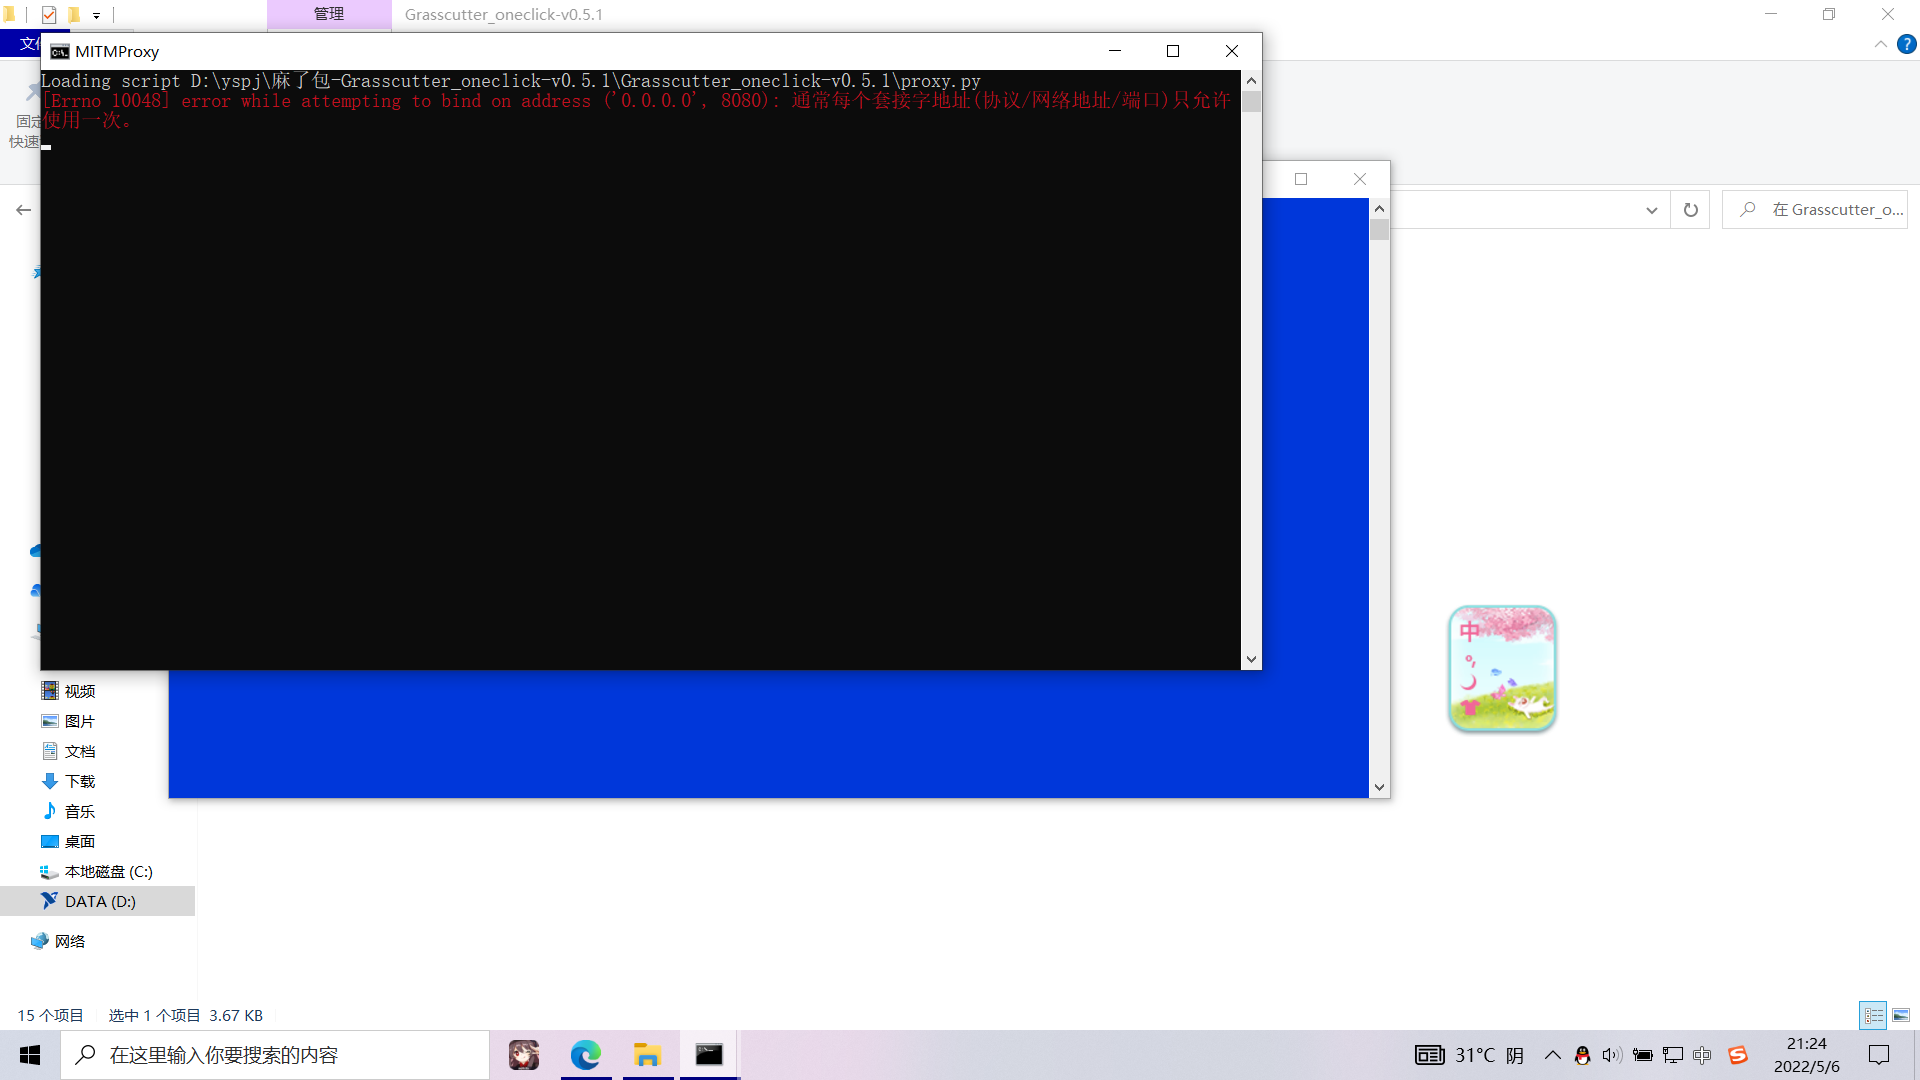Click the network tray icon
Image resolution: width=1920 pixels, height=1080 pixels.
click(1672, 1055)
